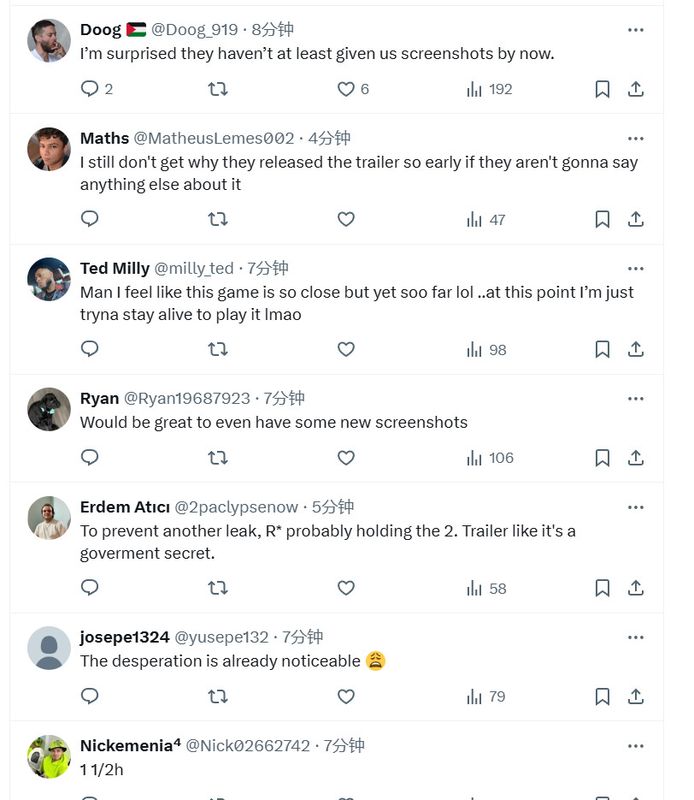Open Ted Milly's profile via display name
Screen dimensions: 694x800
(x=114, y=268)
